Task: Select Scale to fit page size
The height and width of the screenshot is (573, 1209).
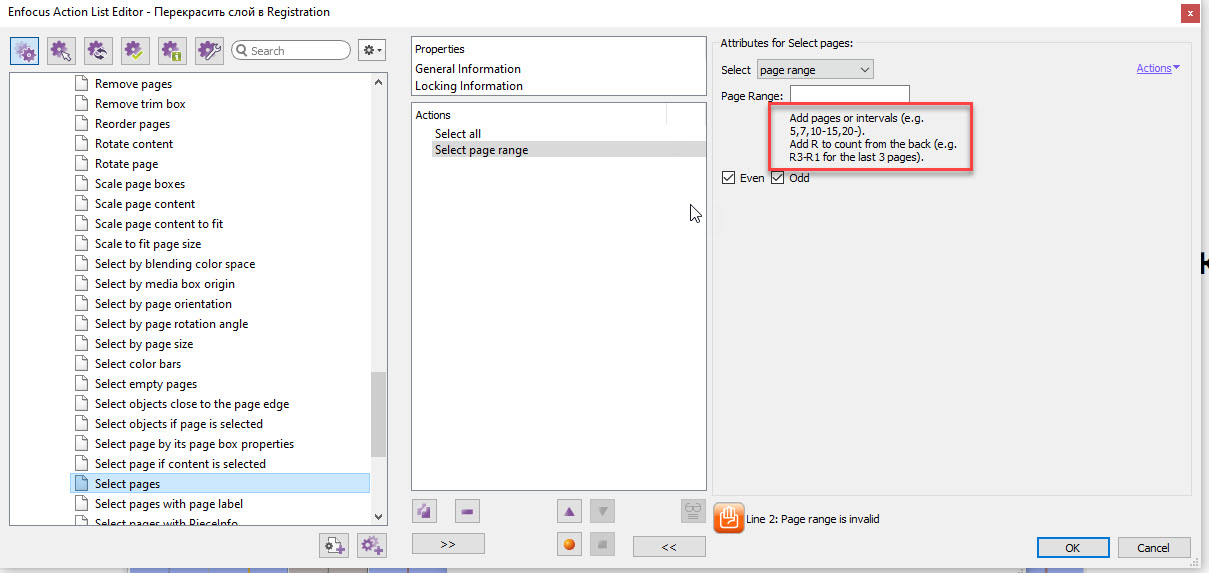Action: tap(148, 244)
